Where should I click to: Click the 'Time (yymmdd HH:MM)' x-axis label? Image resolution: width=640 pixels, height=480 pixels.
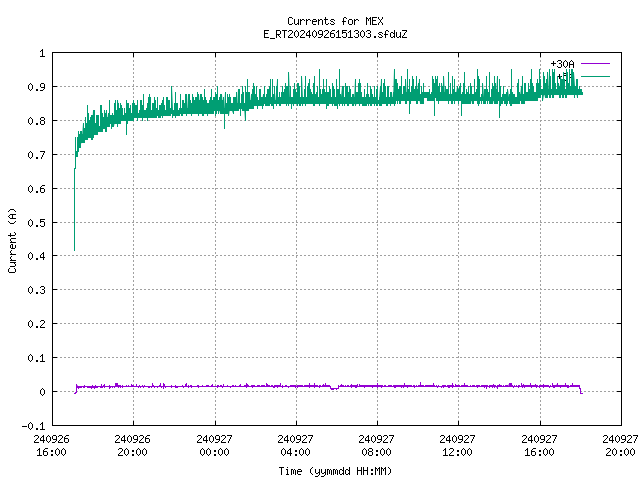pos(335,471)
